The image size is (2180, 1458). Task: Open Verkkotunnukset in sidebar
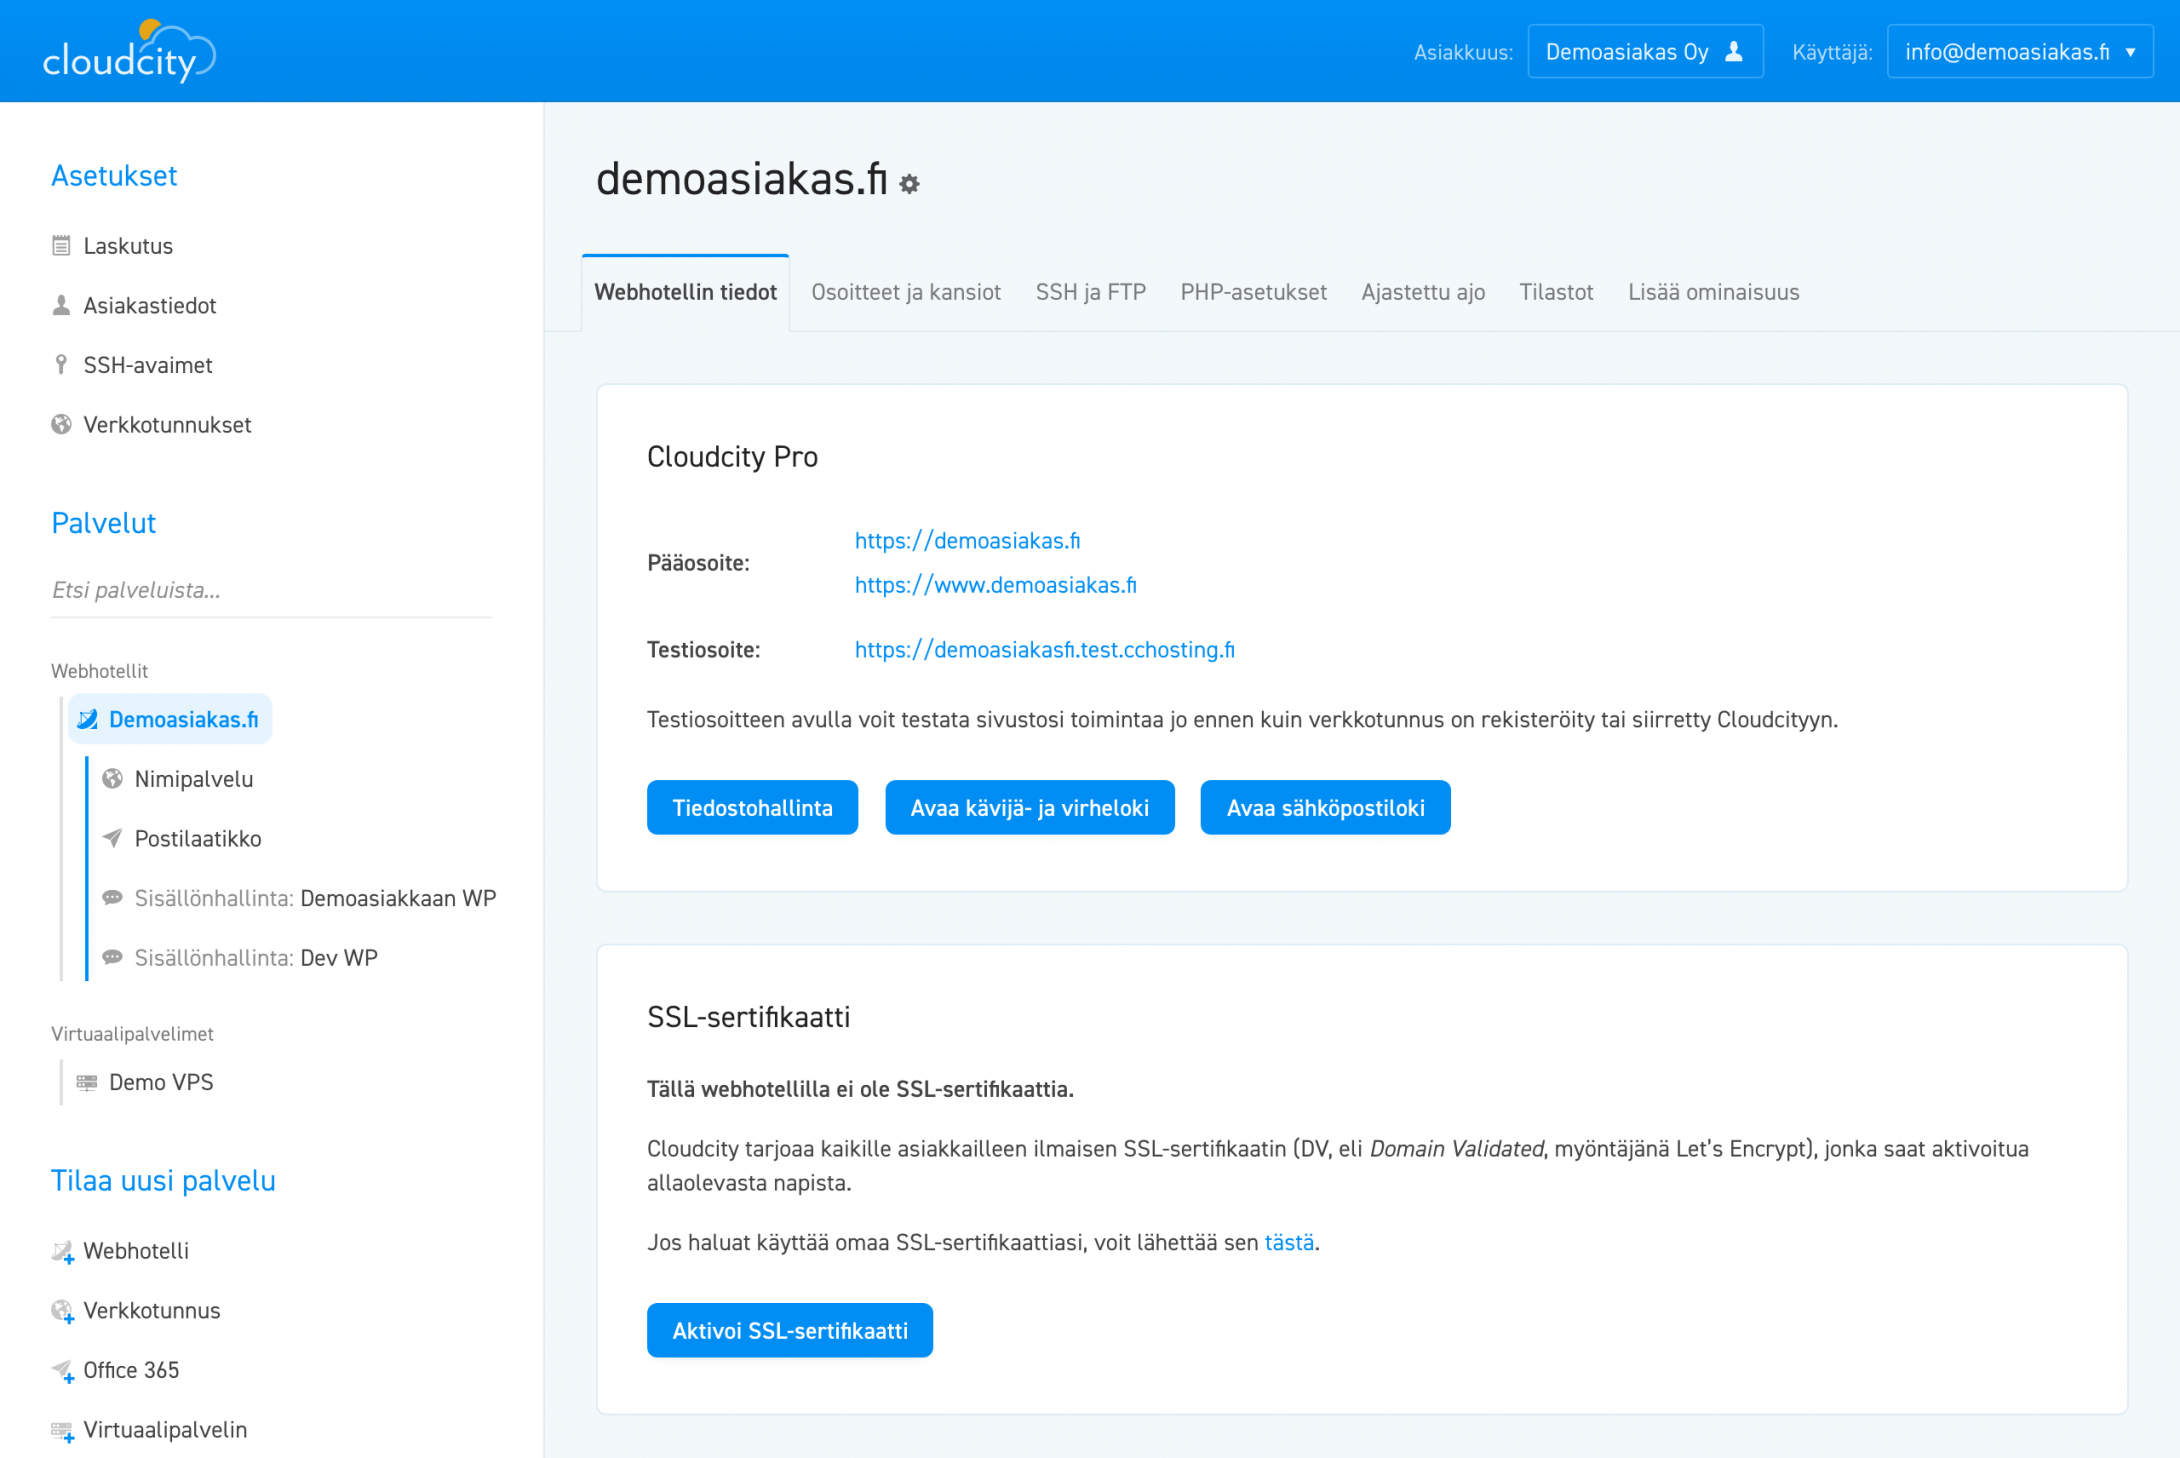pyautogui.click(x=167, y=424)
